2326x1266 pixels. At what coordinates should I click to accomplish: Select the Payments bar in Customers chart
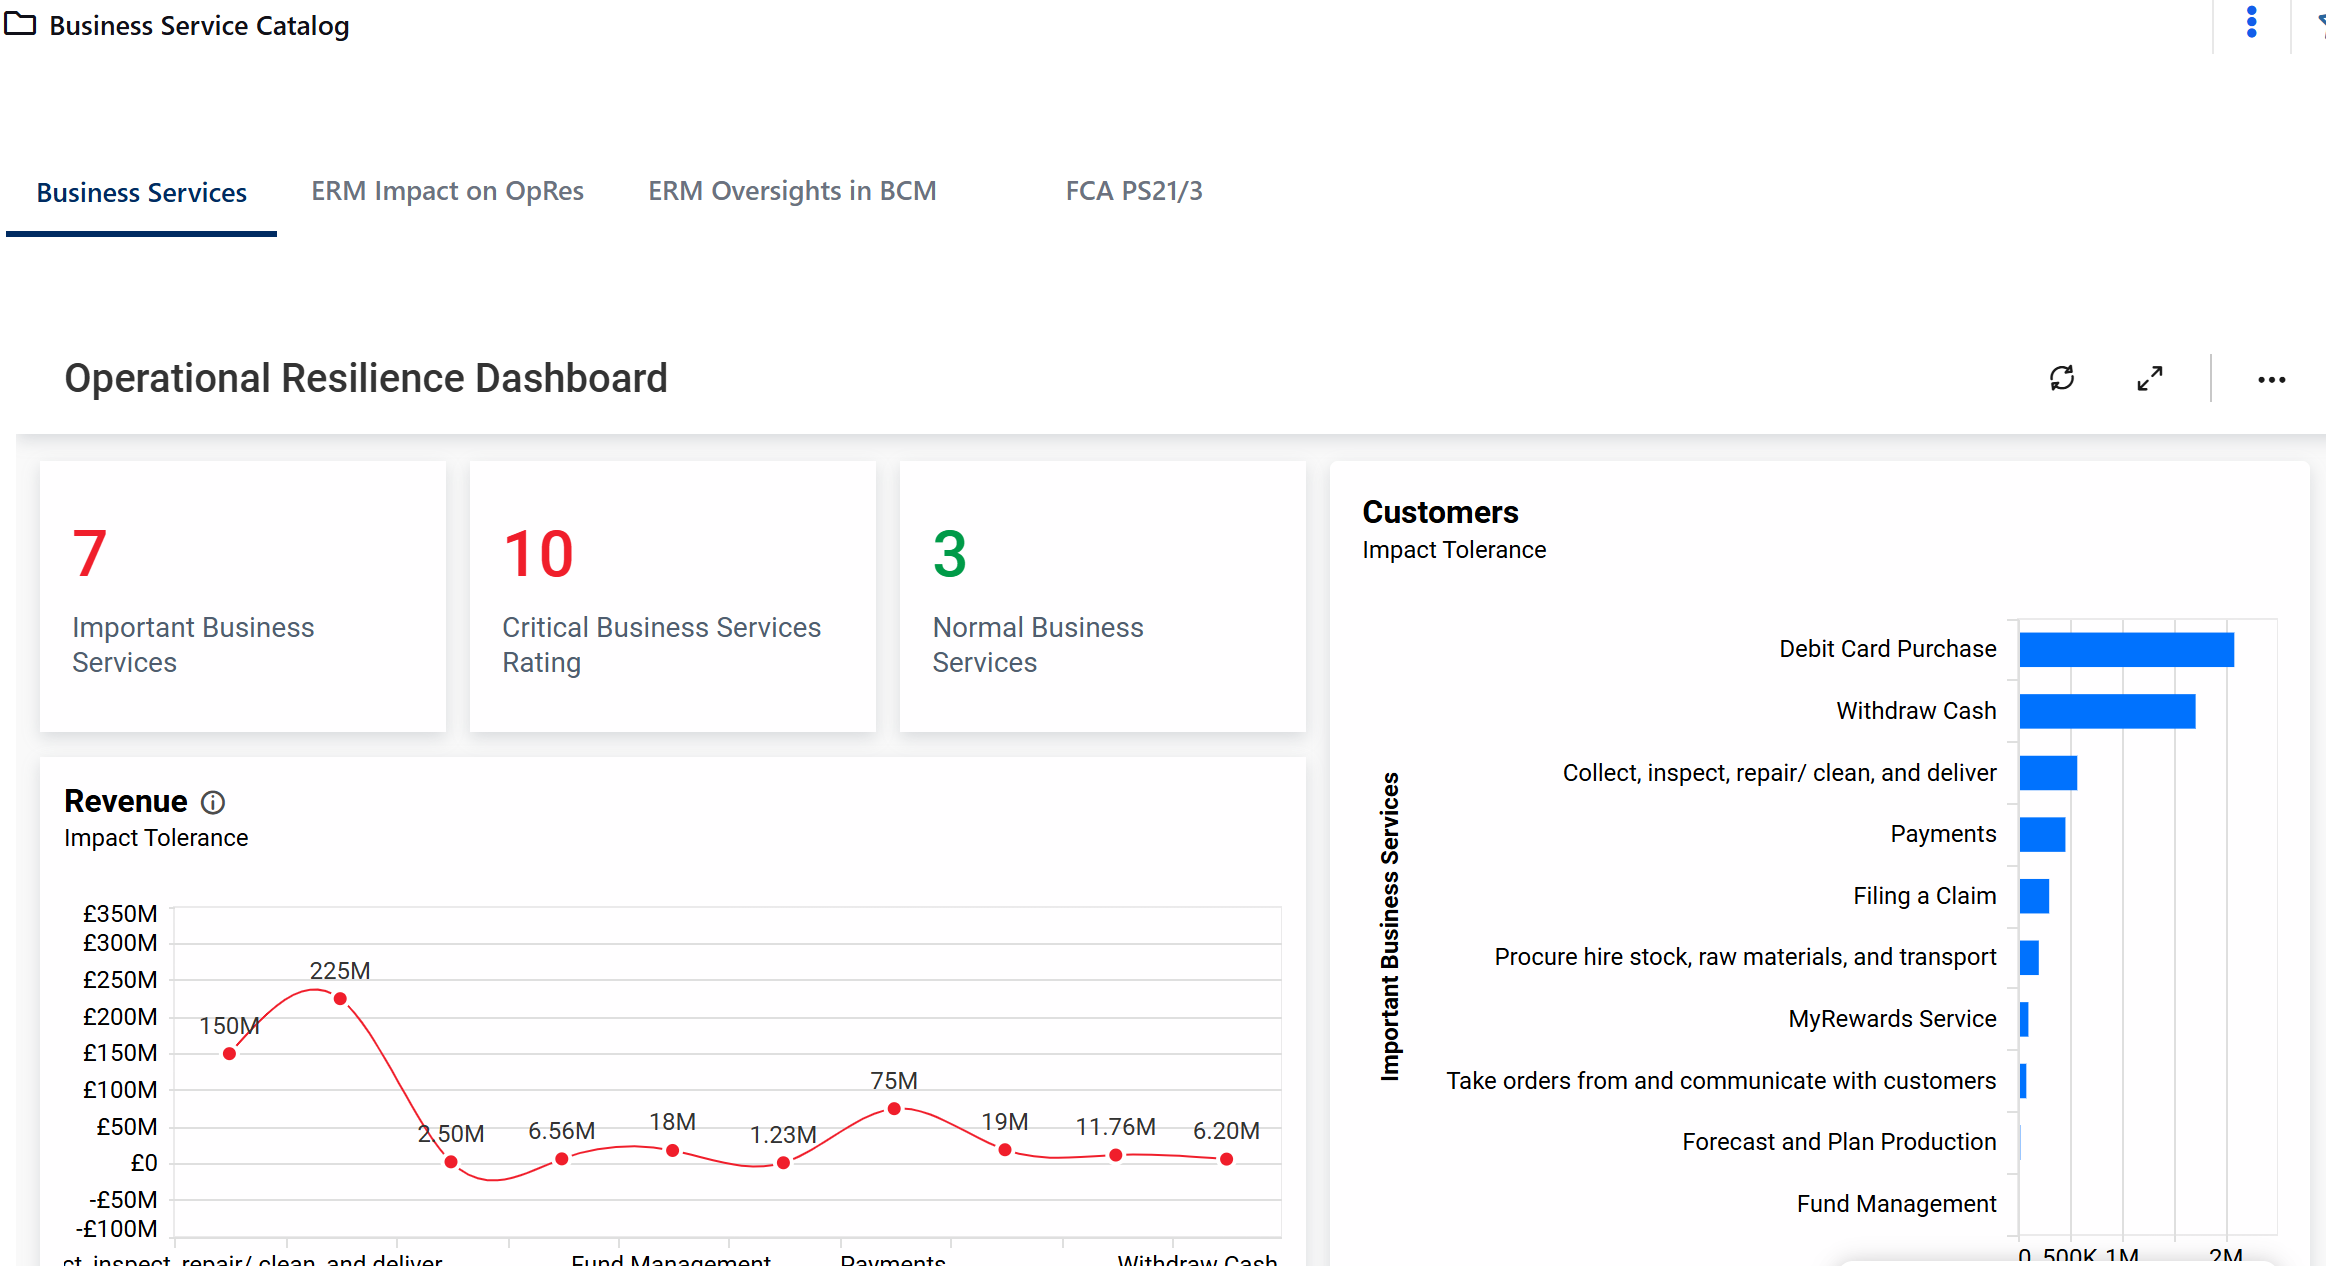coord(2042,834)
